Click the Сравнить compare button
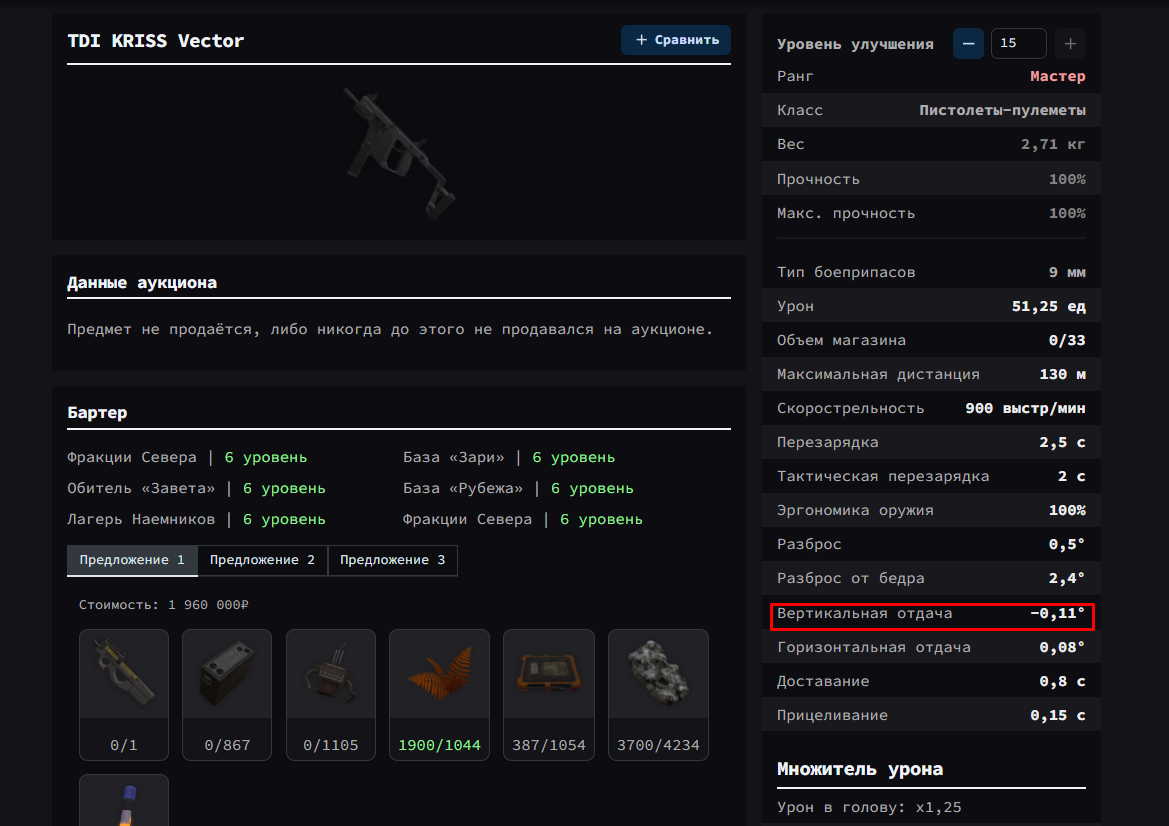This screenshot has height=826, width=1169. click(x=675, y=40)
